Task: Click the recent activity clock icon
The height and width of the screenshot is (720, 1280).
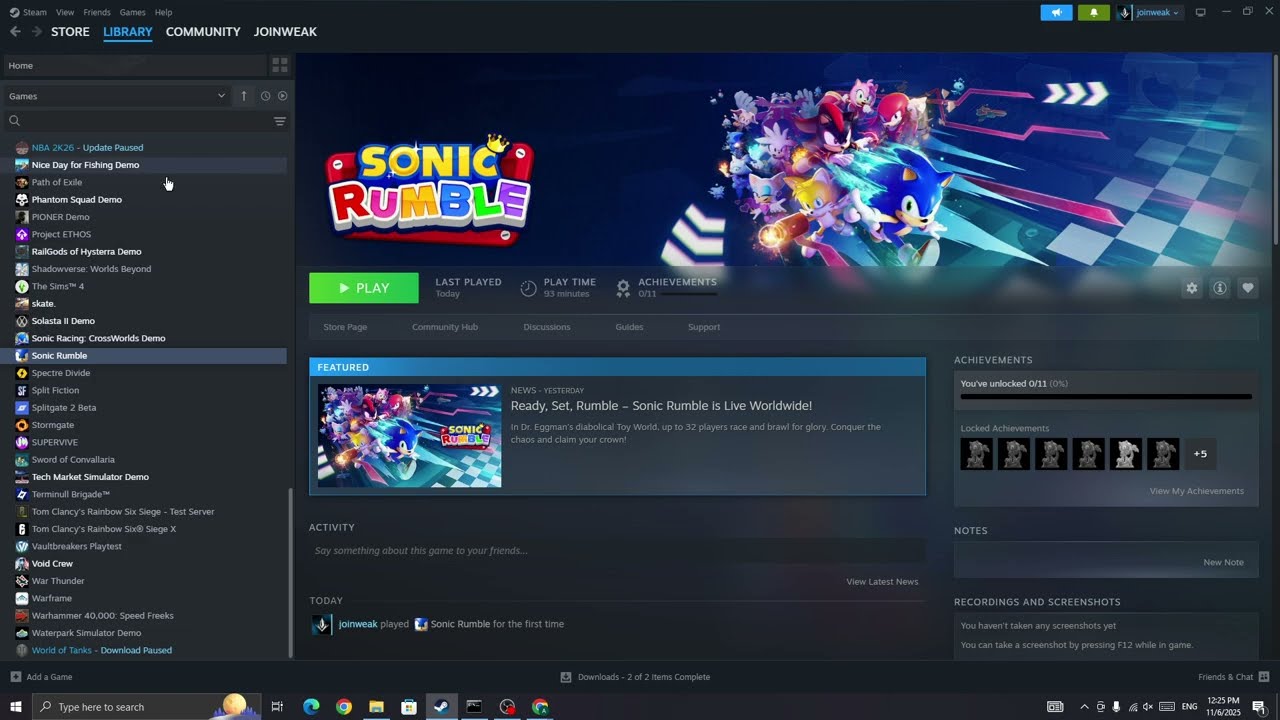Action: point(265,96)
